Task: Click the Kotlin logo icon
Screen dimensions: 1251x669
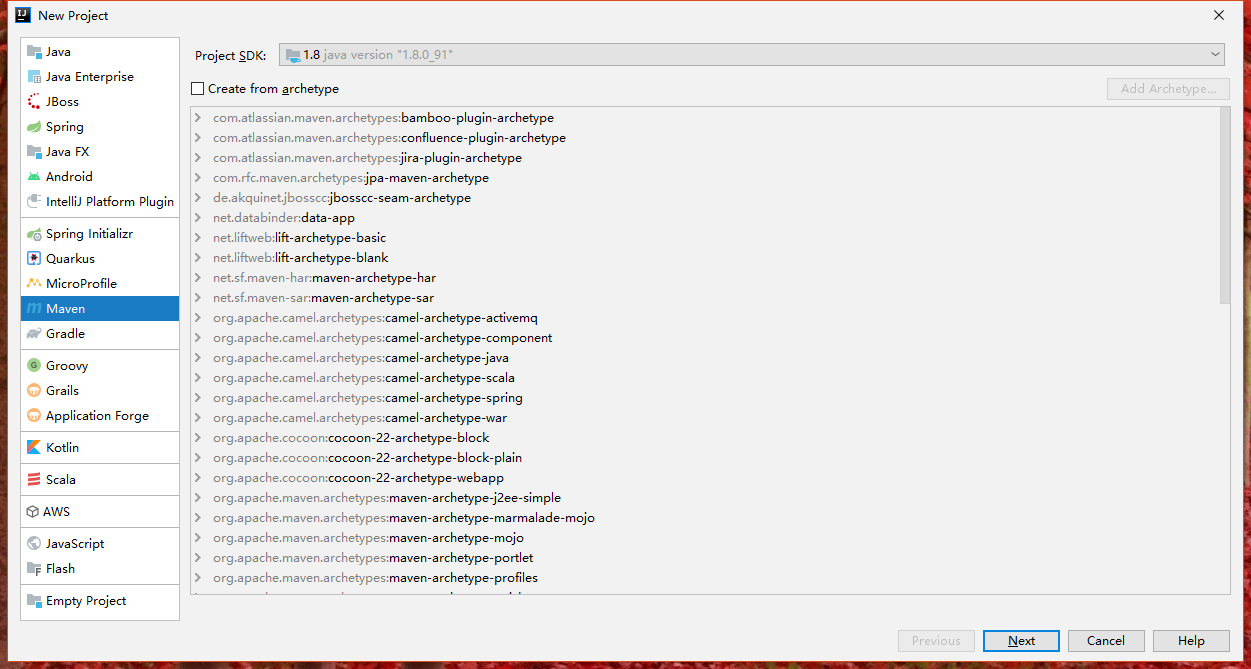Action: click(x=34, y=448)
